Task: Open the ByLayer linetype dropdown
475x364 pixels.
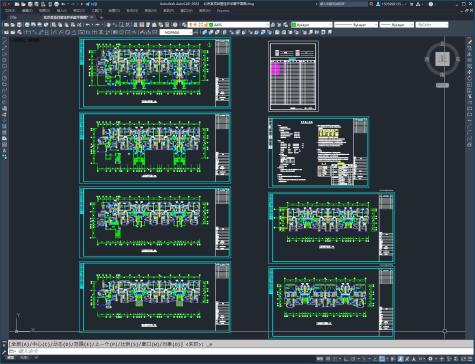Action: pos(356,25)
